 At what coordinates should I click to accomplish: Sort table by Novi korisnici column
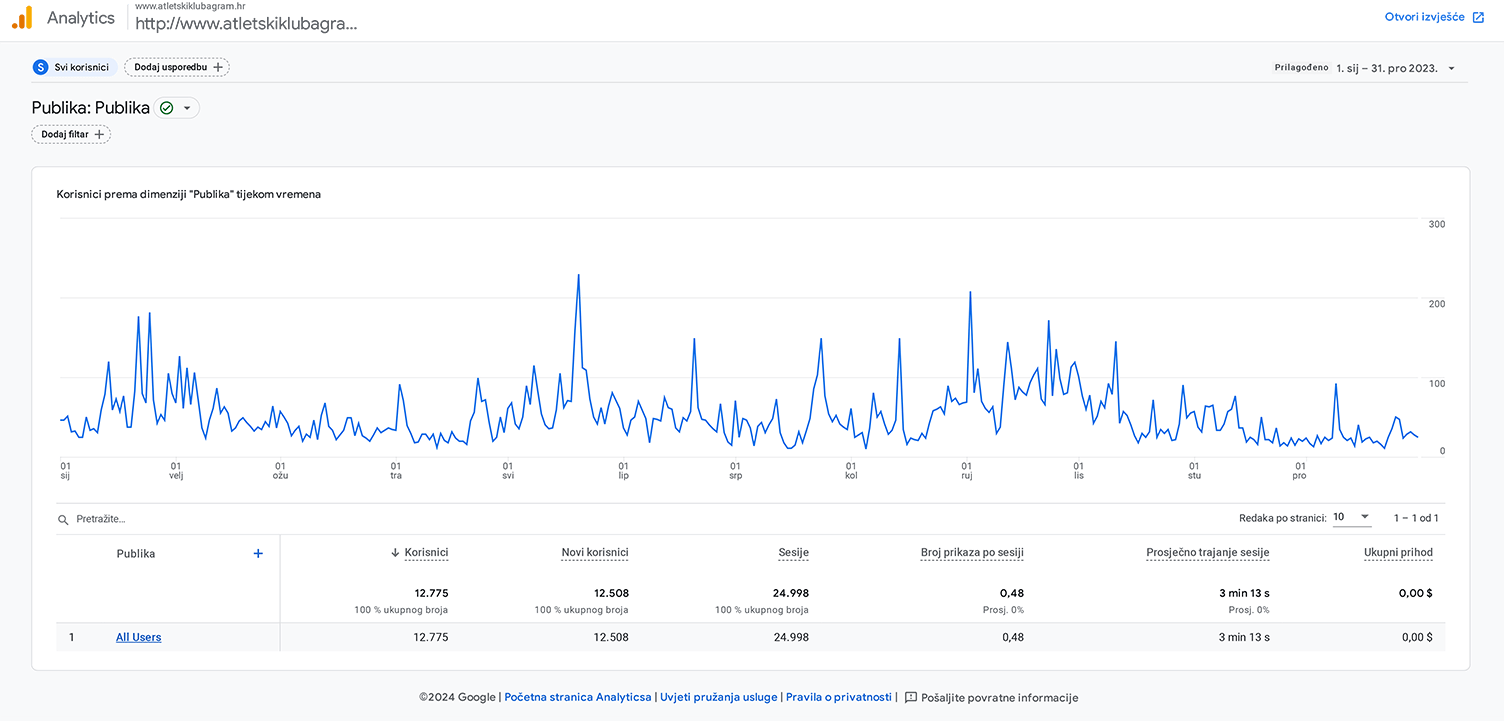[x=595, y=553]
